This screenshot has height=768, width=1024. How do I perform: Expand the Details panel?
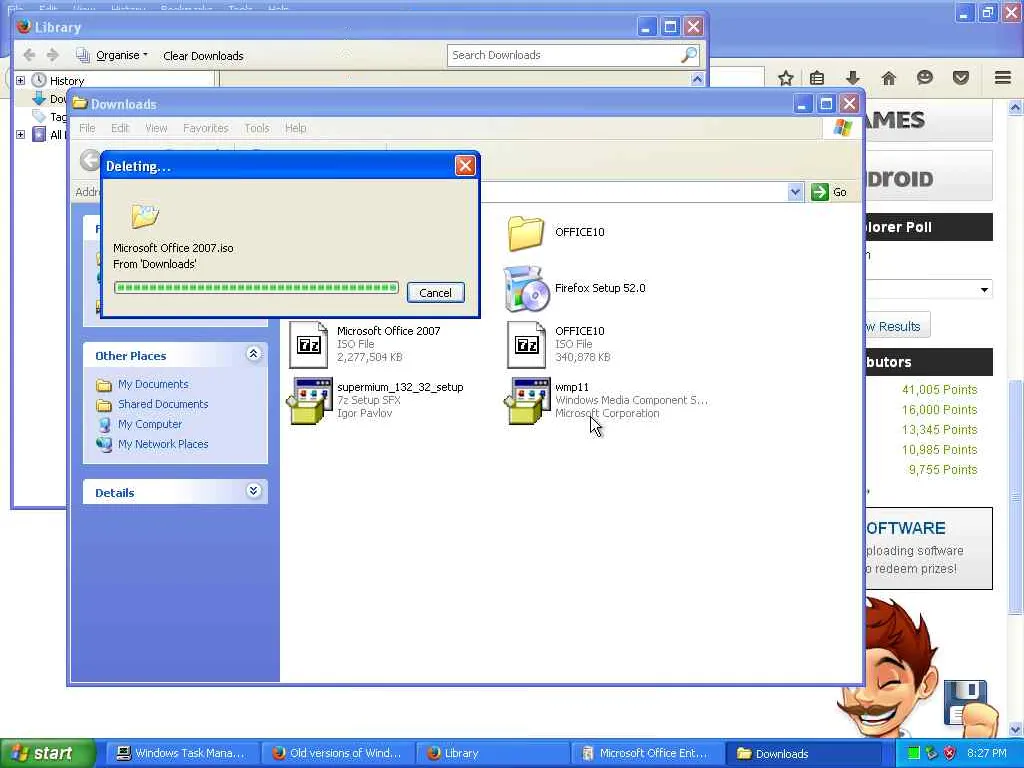(x=254, y=491)
